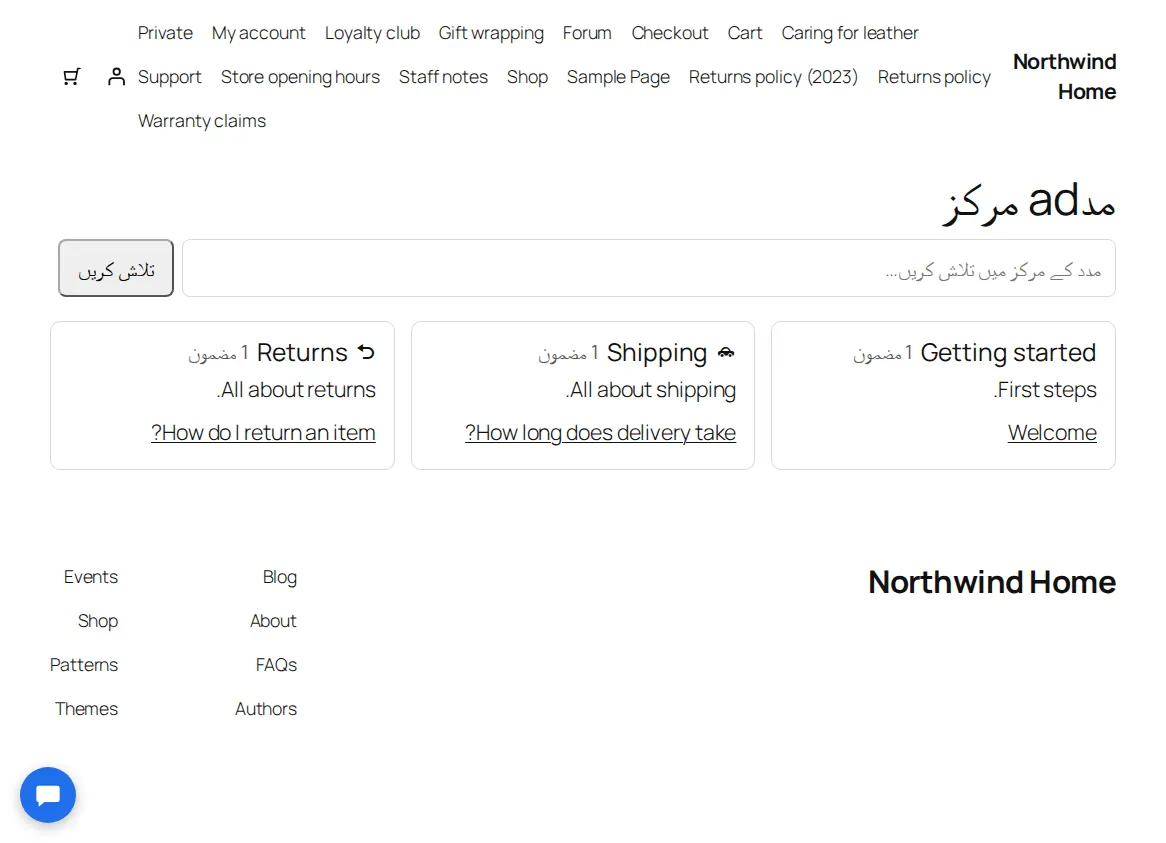Open Staff notes page
The height and width of the screenshot is (843, 1166).
coord(443,77)
